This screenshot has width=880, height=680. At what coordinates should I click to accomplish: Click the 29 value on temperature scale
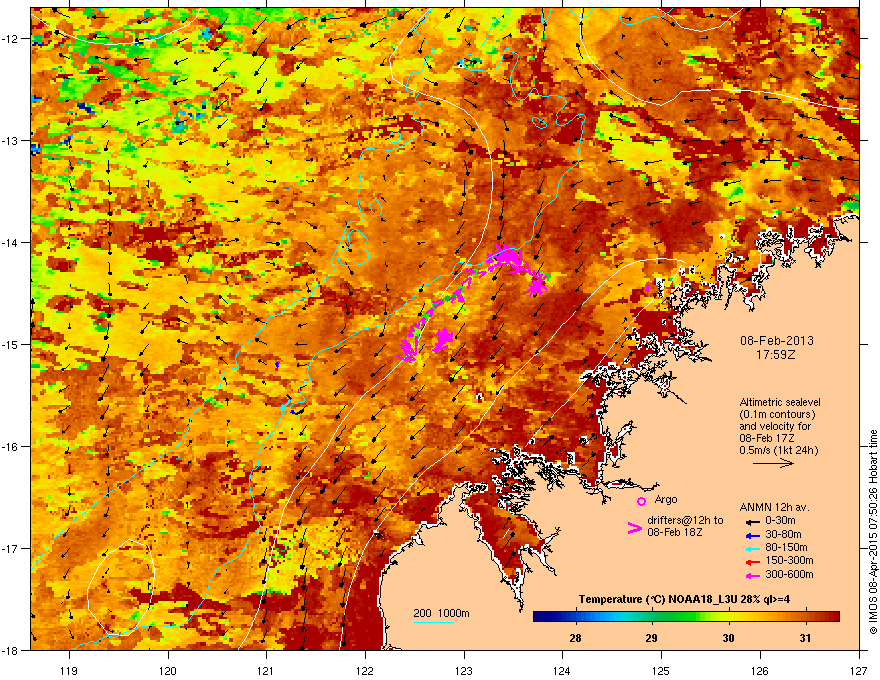pos(652,638)
